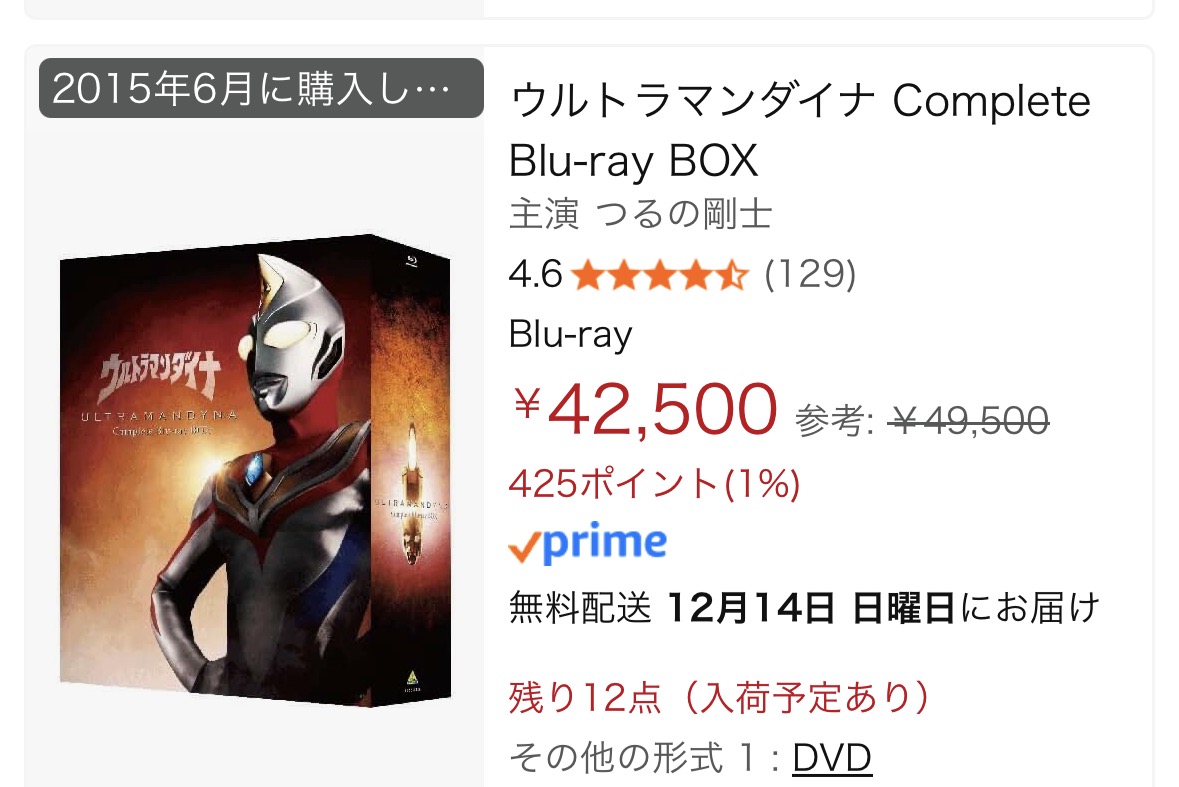Click the prime checkmark icon
The image size is (1179, 787).
[525, 548]
